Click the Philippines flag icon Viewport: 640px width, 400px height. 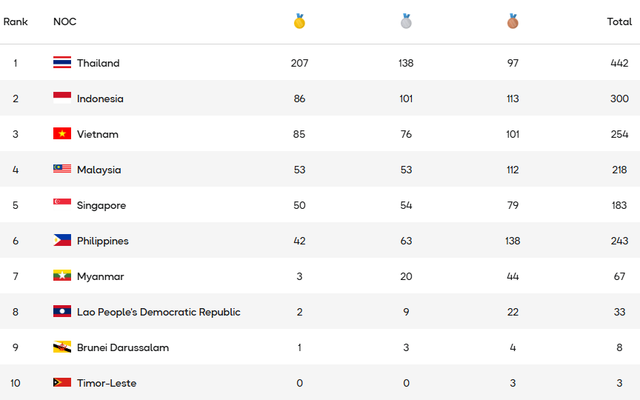tap(62, 241)
